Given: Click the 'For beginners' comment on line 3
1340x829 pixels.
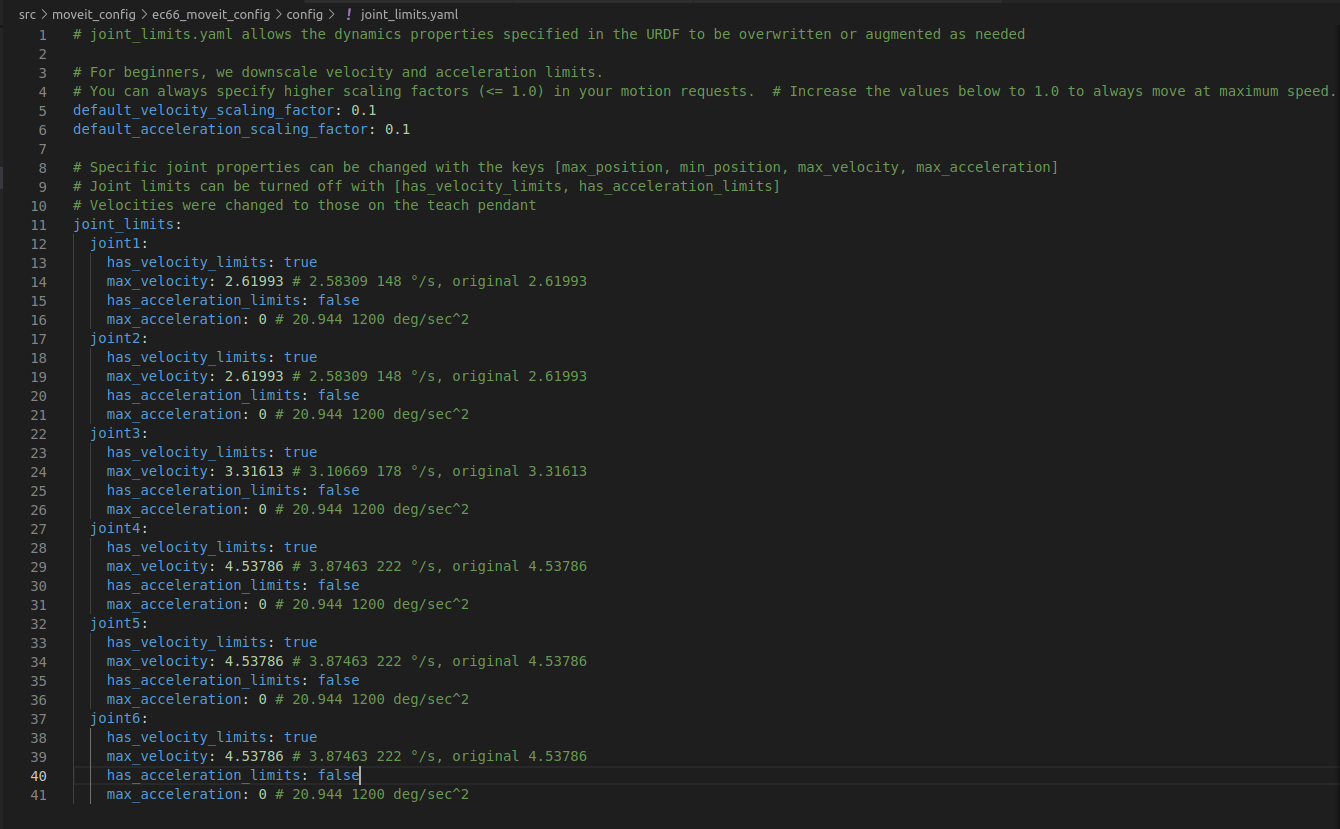Looking at the screenshot, I should 338,73.
